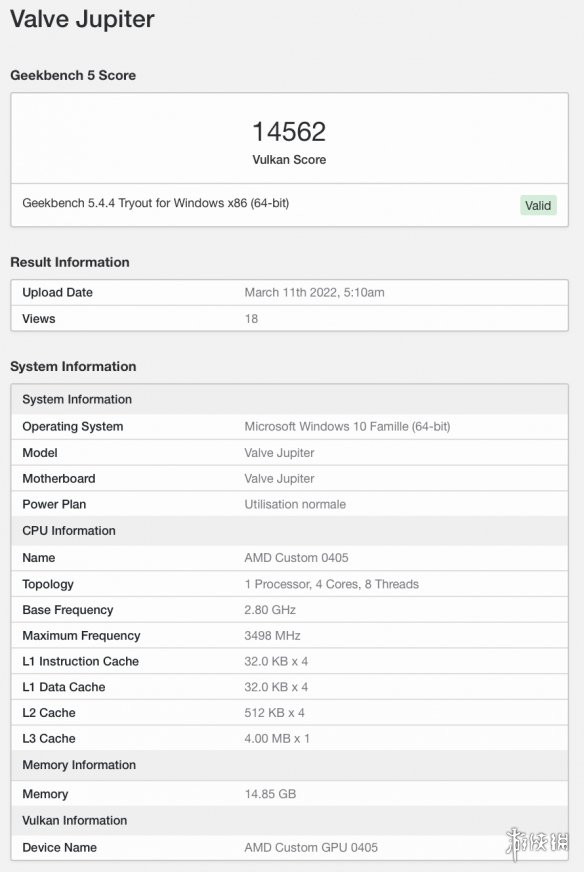The image size is (584, 872).
Task: Click the Vulkan Score label
Action: 289,160
